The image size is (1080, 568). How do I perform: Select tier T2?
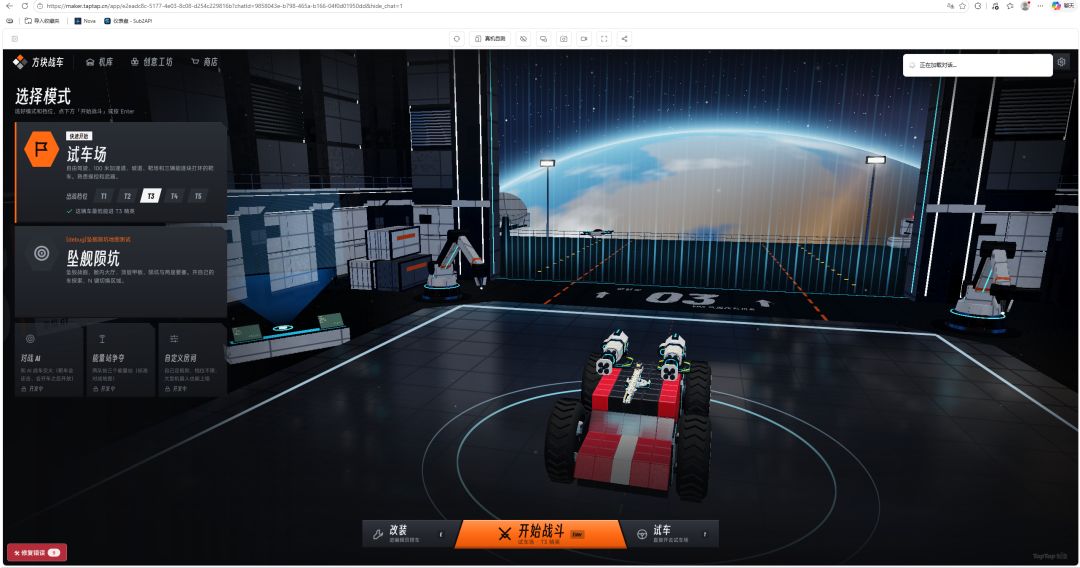(127, 196)
